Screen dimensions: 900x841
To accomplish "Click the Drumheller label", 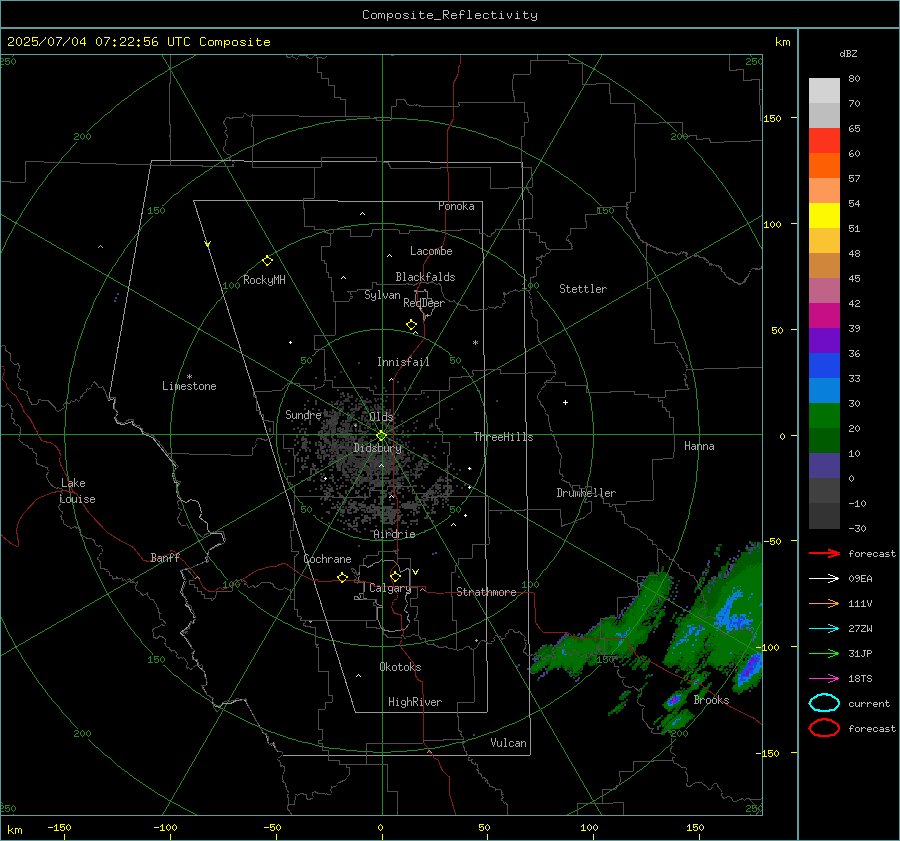I will 586,493.
